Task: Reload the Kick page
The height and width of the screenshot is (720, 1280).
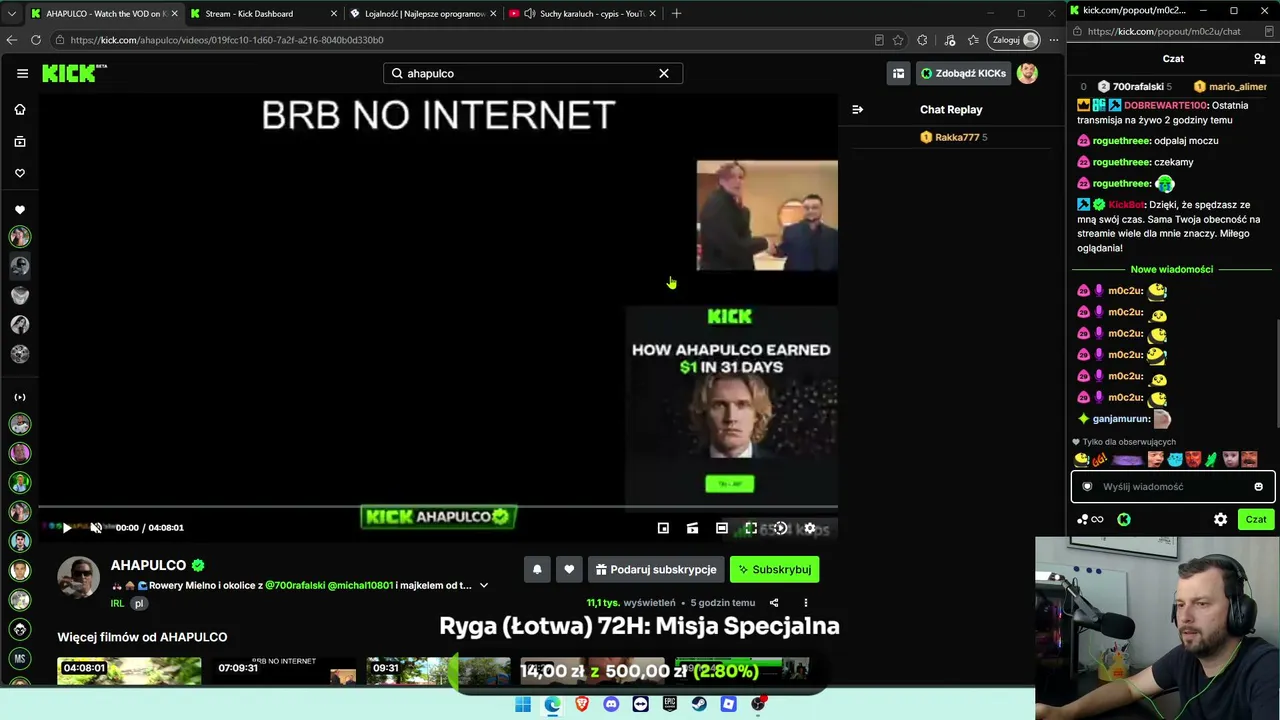Action: 36,40
